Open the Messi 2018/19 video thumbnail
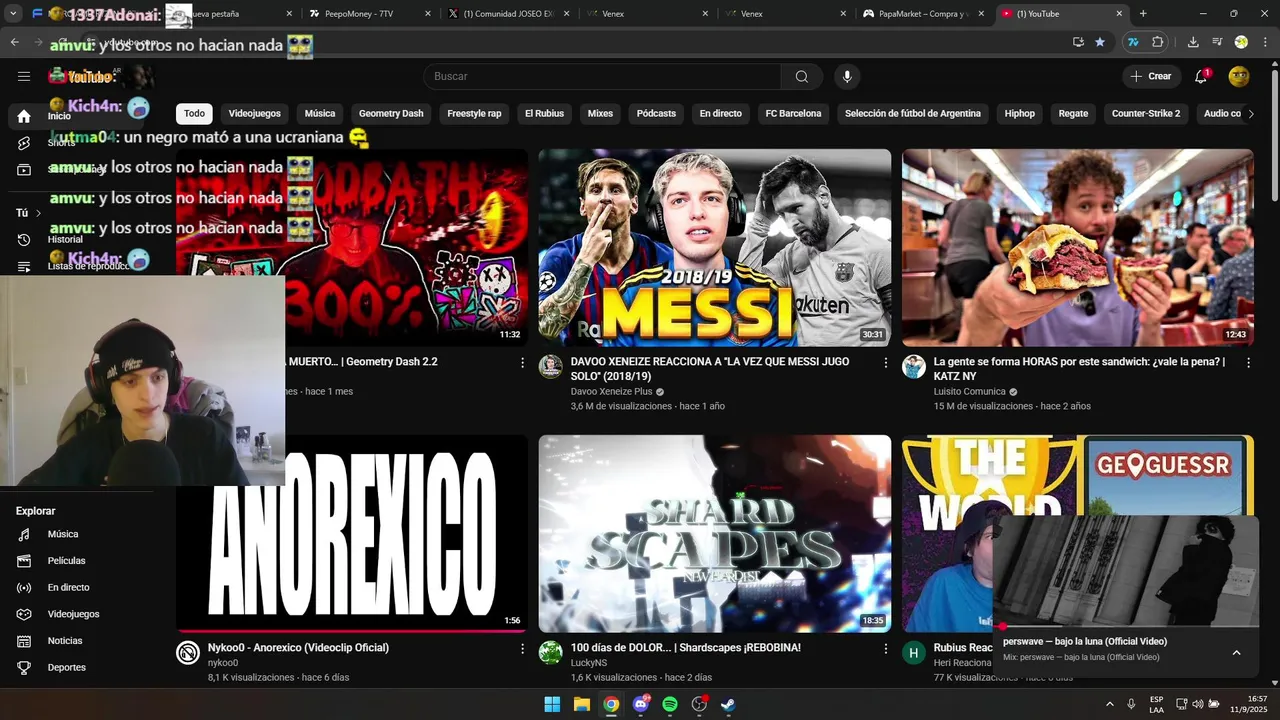Viewport: 1280px width, 720px height. (715, 248)
